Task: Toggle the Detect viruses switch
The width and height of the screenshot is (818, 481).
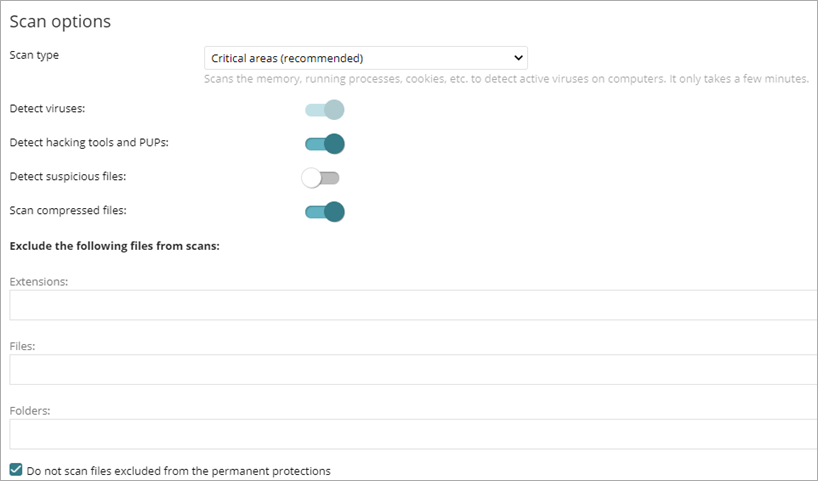Action: point(325,110)
